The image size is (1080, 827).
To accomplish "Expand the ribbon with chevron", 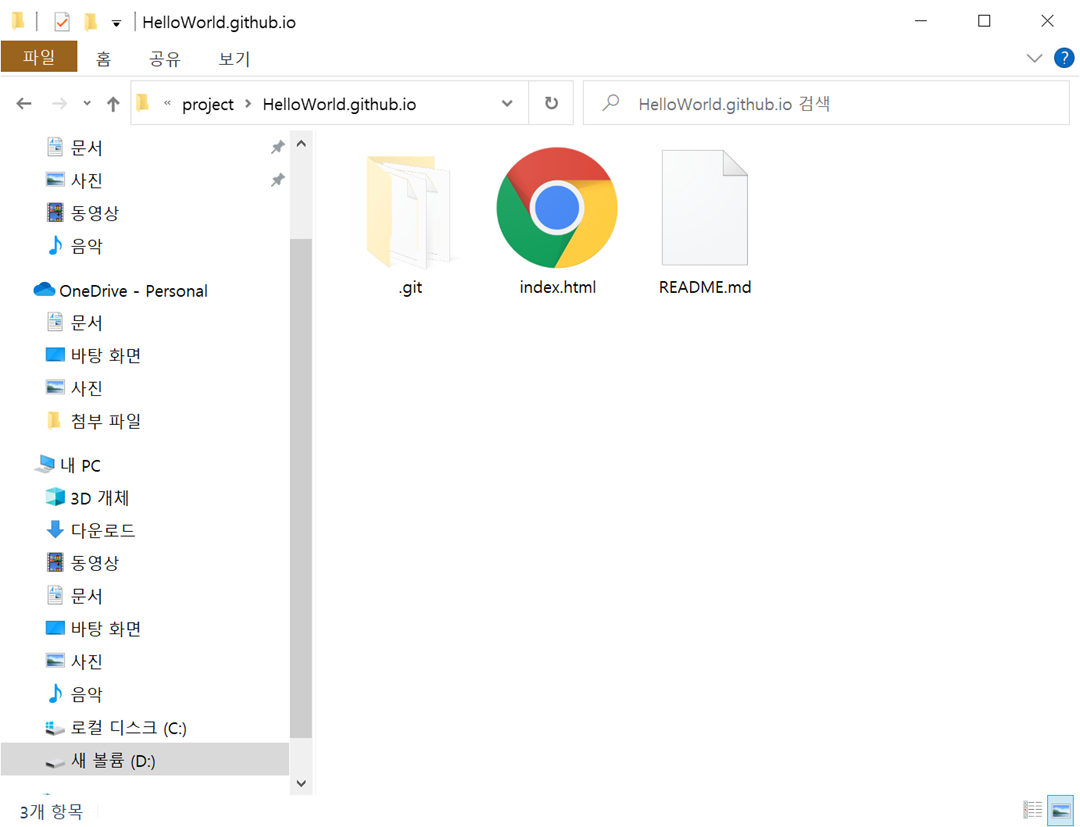I will click(1034, 59).
